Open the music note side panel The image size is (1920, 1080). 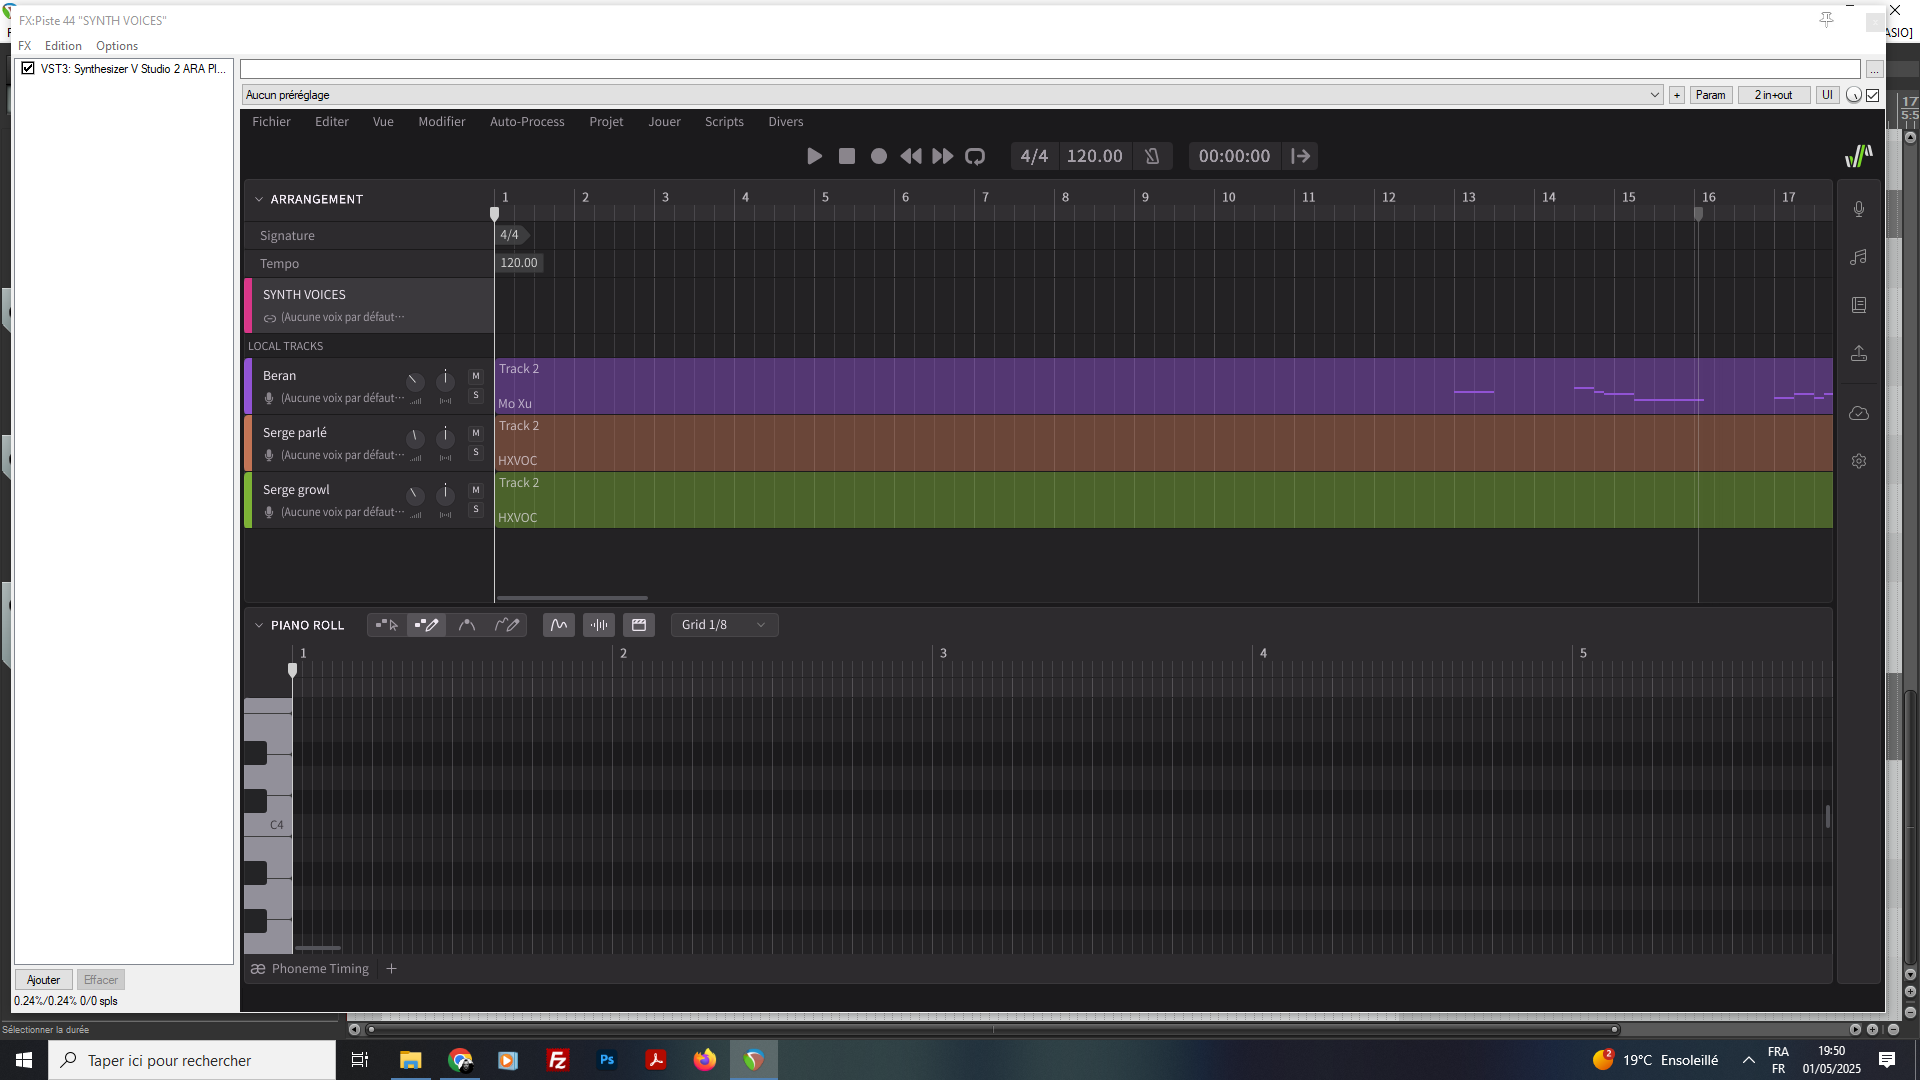click(x=1859, y=257)
